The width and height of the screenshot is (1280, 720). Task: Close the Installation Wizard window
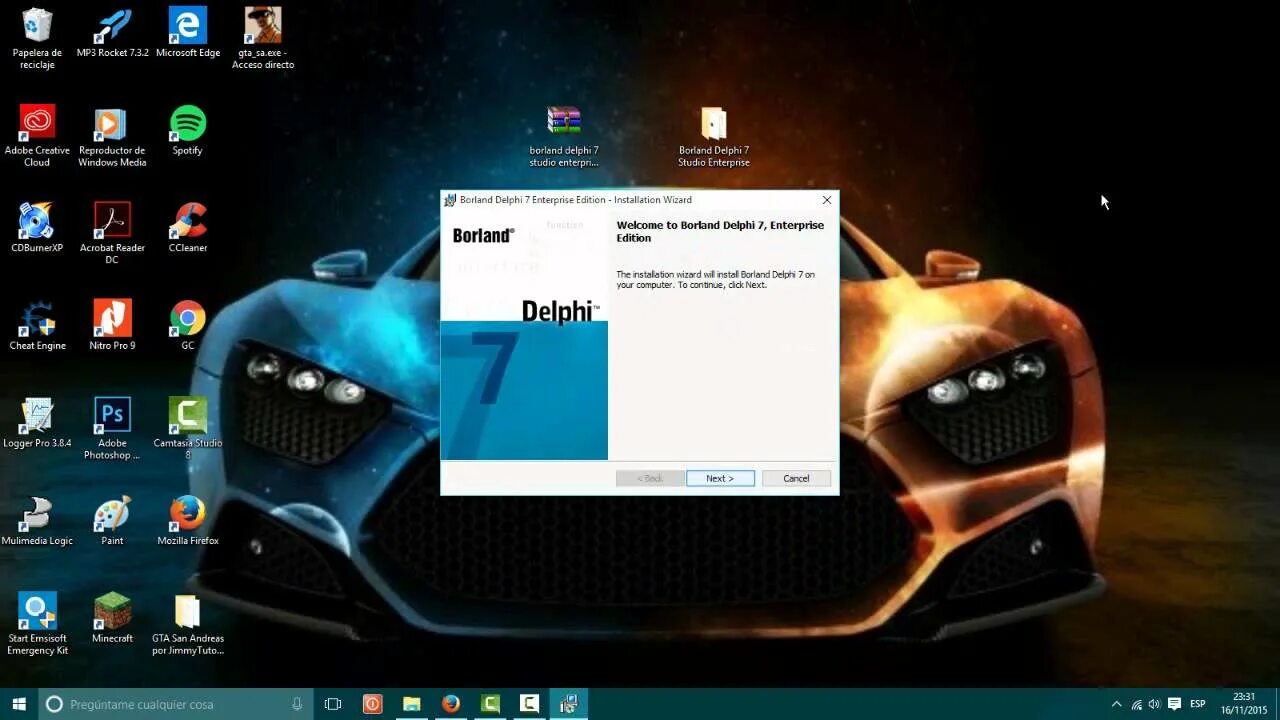point(826,200)
